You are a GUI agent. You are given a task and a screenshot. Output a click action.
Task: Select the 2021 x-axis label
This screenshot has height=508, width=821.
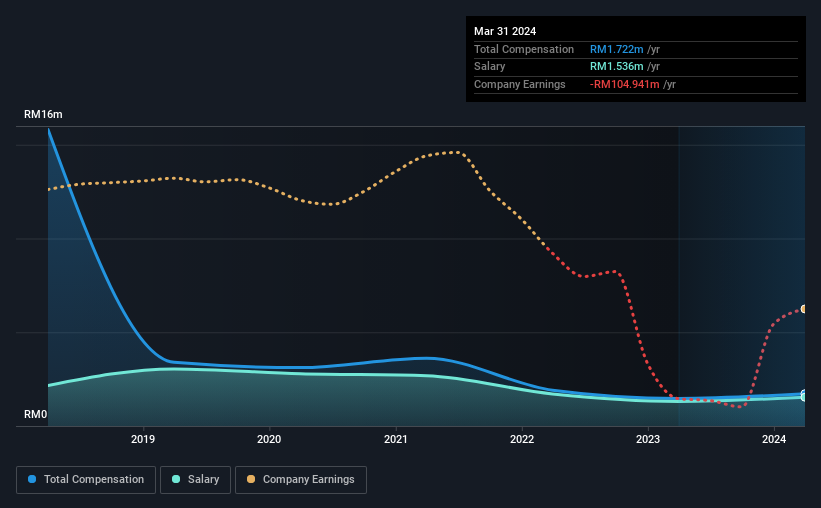tap(396, 439)
